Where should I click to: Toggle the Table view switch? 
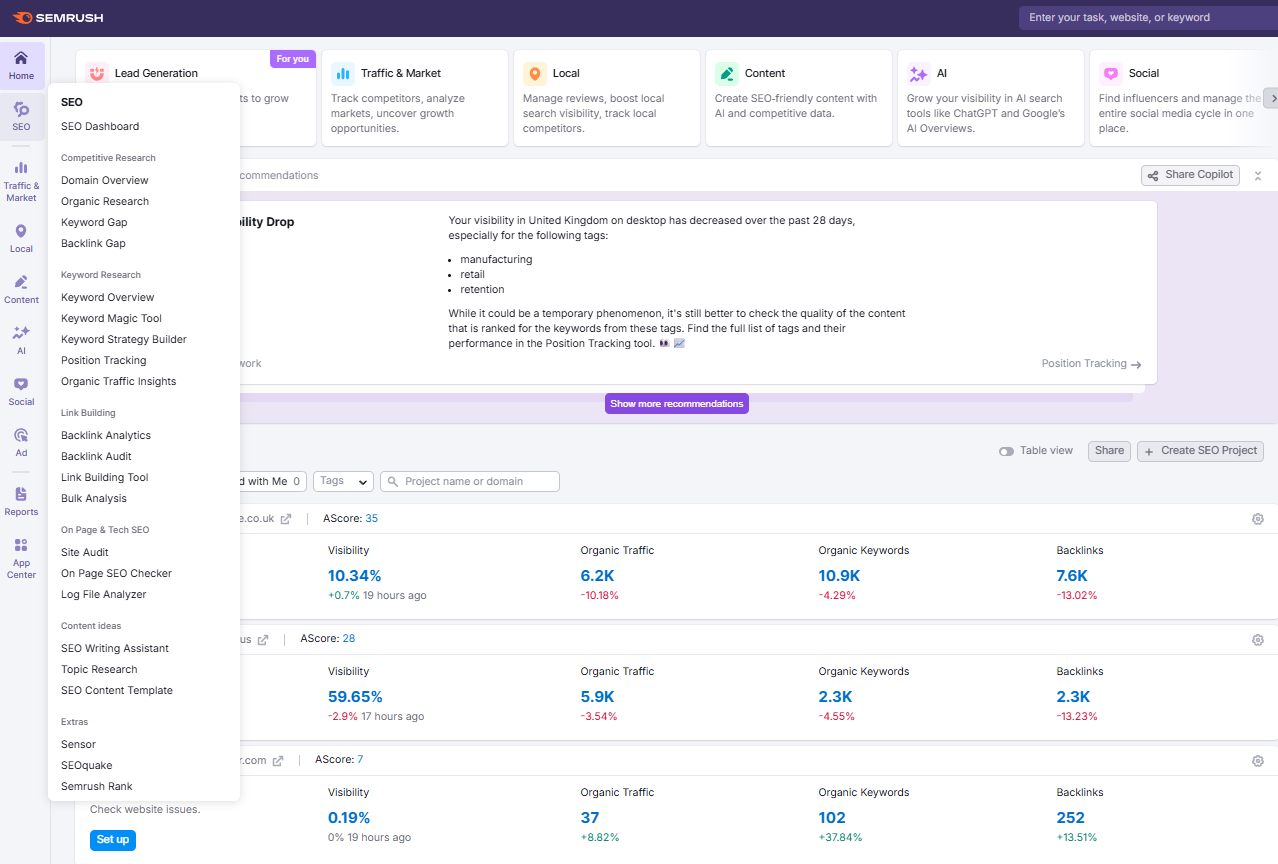tap(1006, 451)
